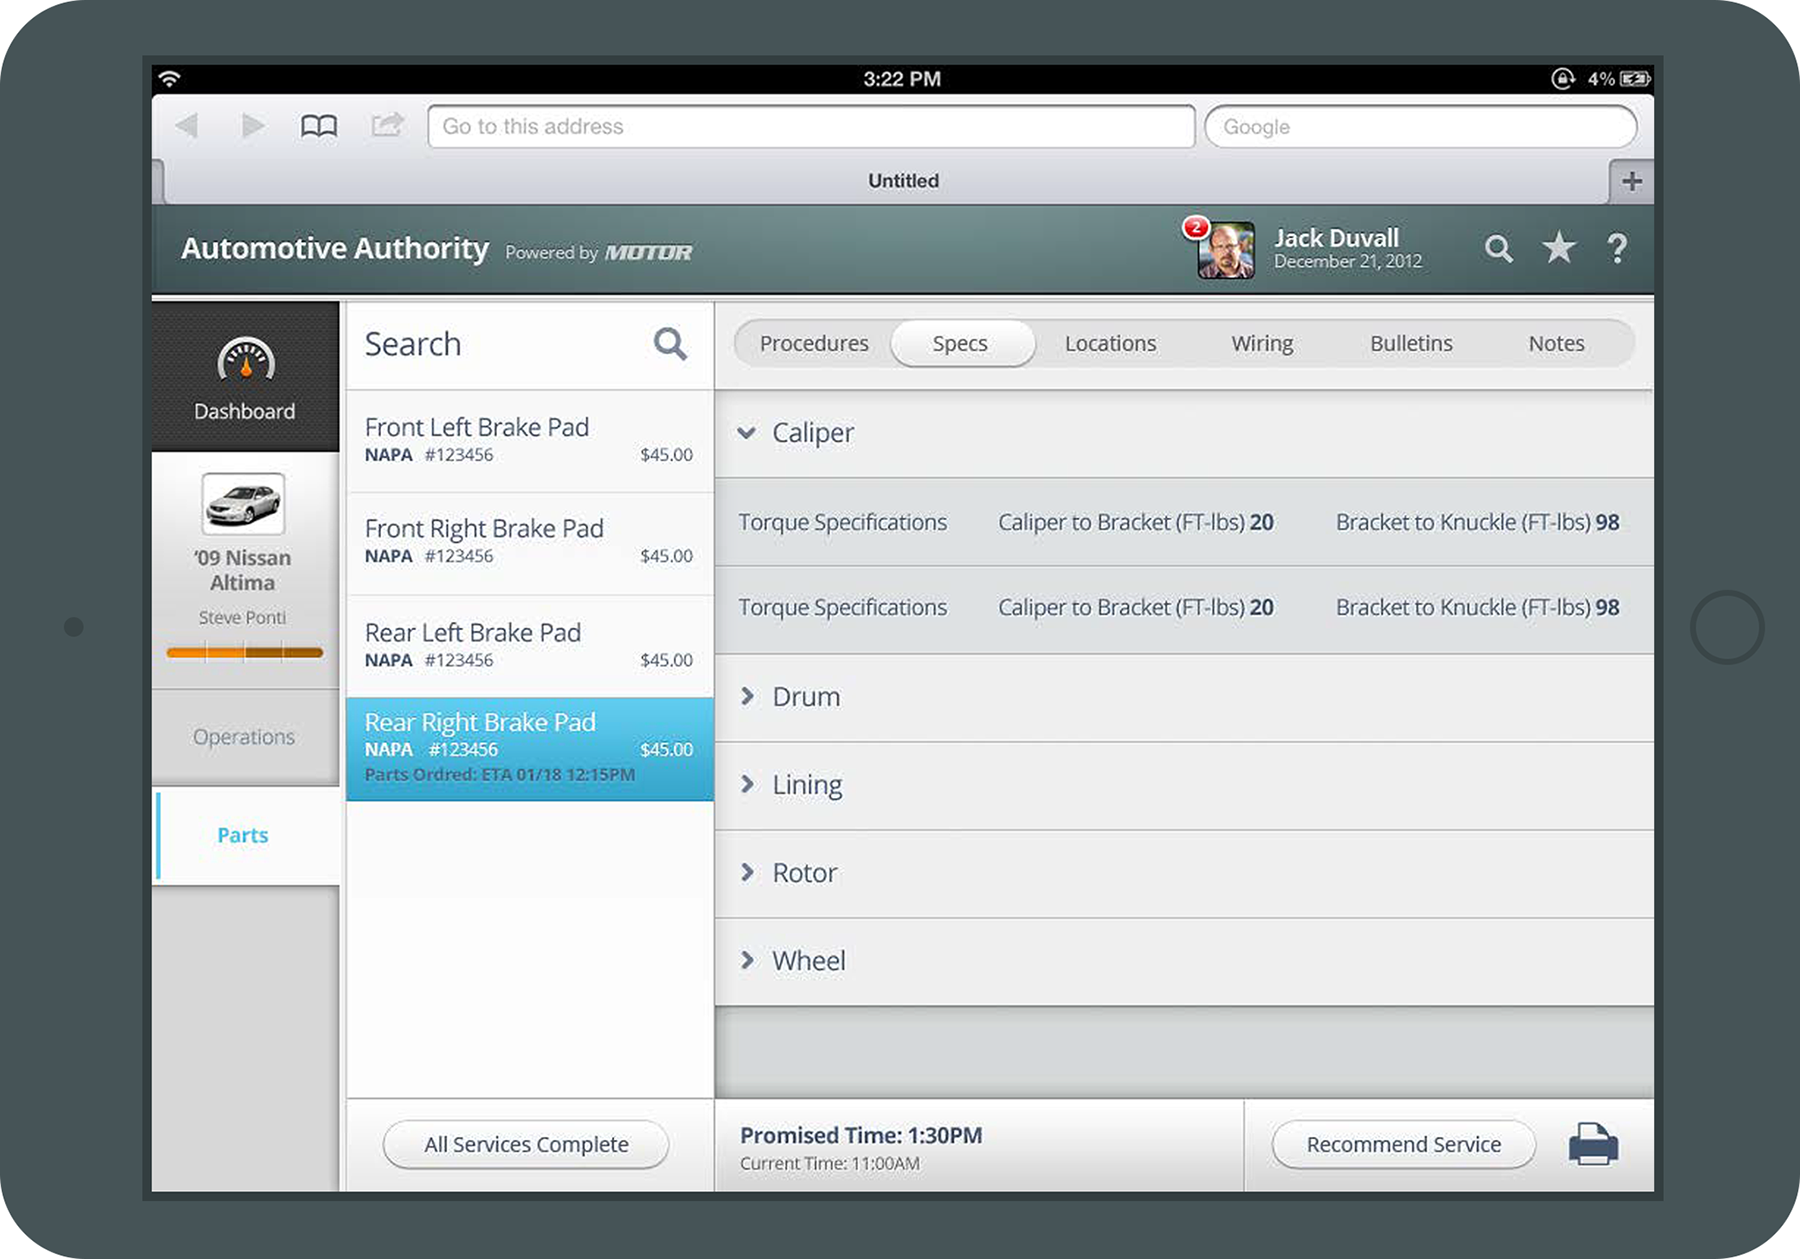
Task: Expand the Drum section
Action: [747, 696]
